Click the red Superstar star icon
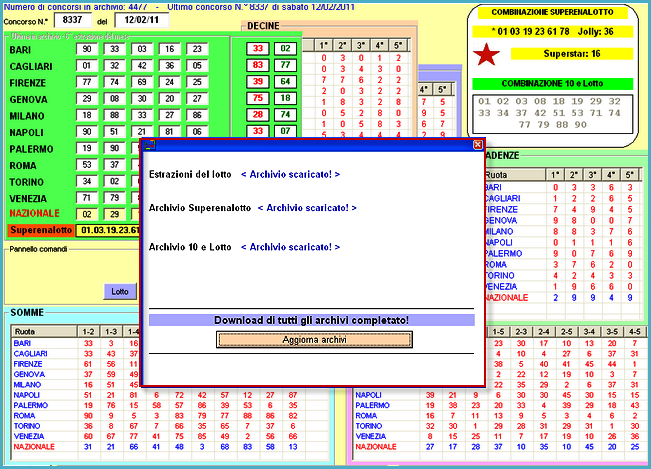651x469 pixels. (488, 54)
